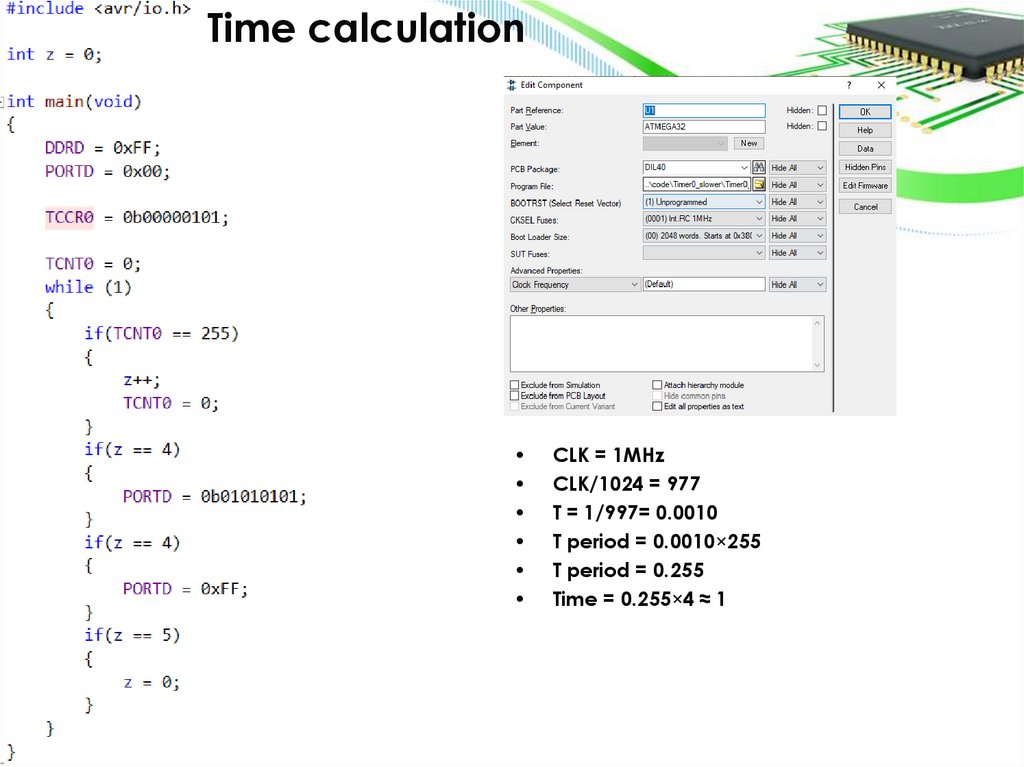Image resolution: width=1024 pixels, height=767 pixels.
Task: Click the Program File path field
Action: point(697,185)
